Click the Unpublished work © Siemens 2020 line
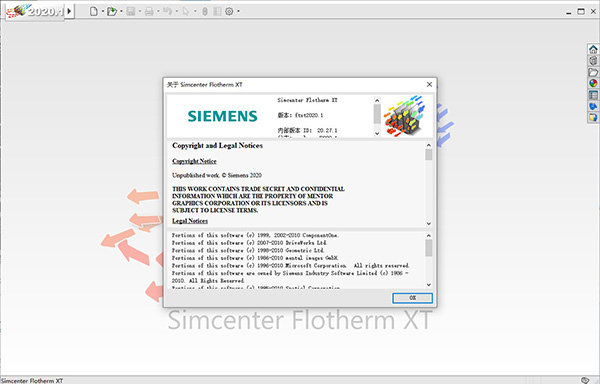Screen dimensions: 600x384 click(x=217, y=175)
